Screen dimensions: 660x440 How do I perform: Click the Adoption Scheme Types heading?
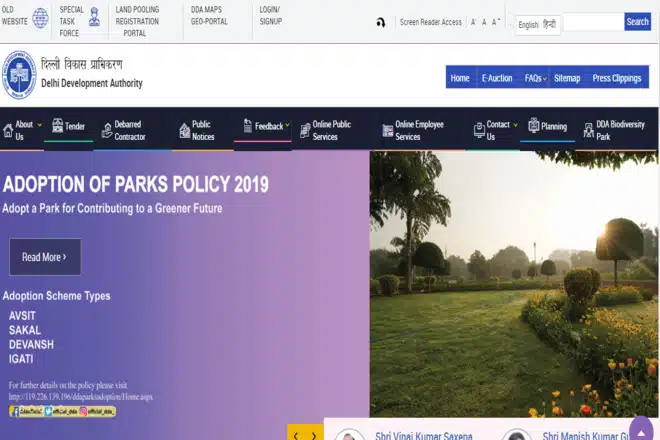(56, 296)
